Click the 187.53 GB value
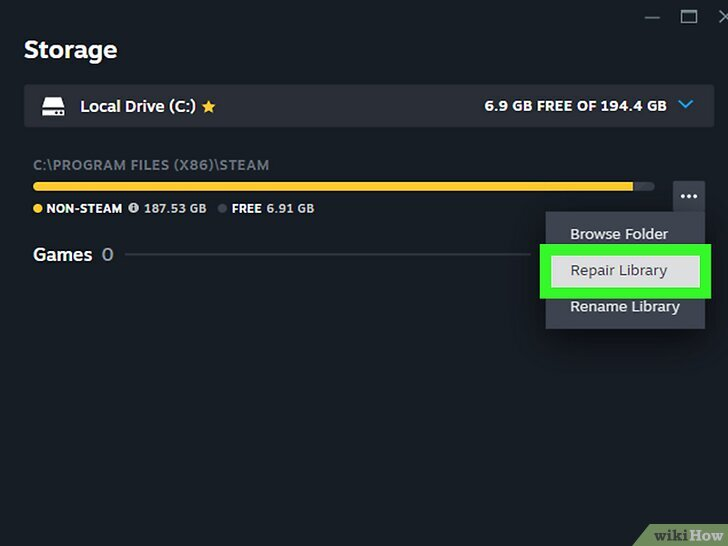This screenshot has width=728, height=546. coord(175,208)
